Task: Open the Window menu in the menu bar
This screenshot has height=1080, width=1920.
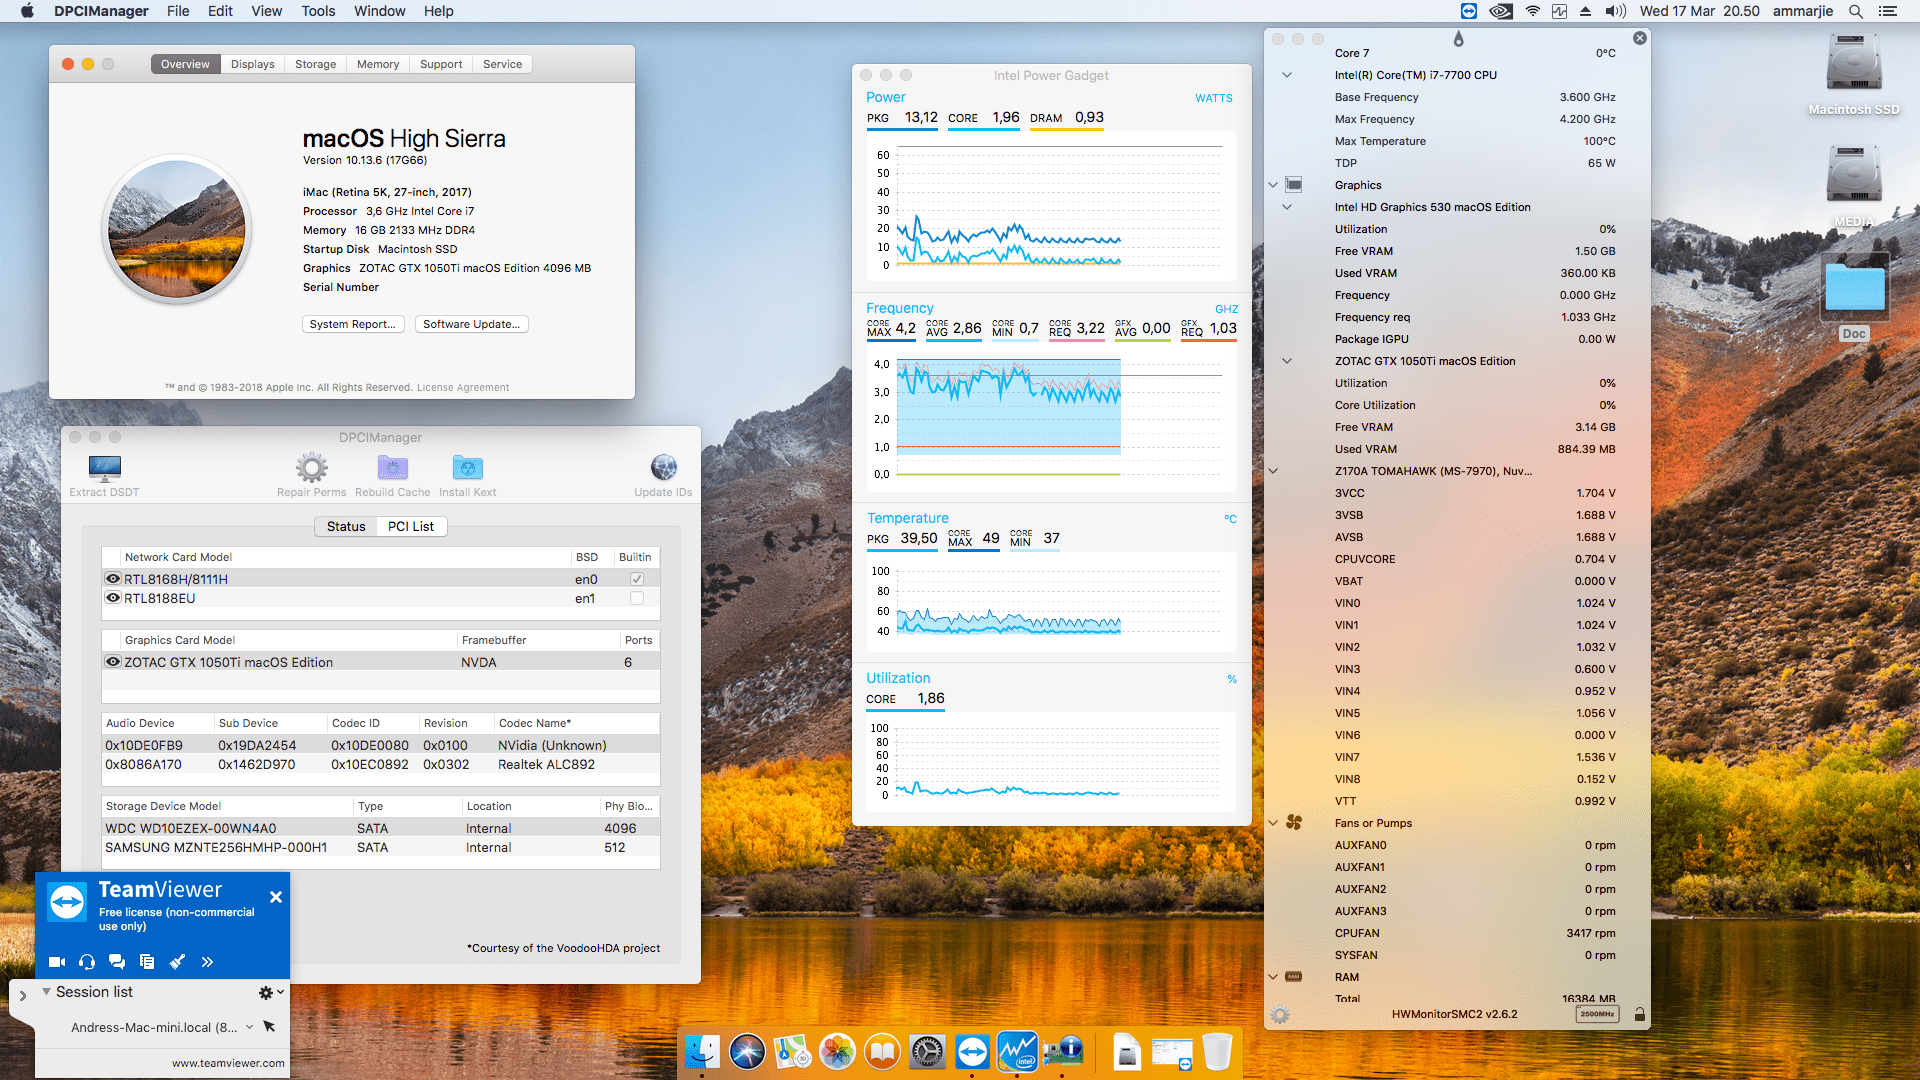Action: click(x=379, y=11)
